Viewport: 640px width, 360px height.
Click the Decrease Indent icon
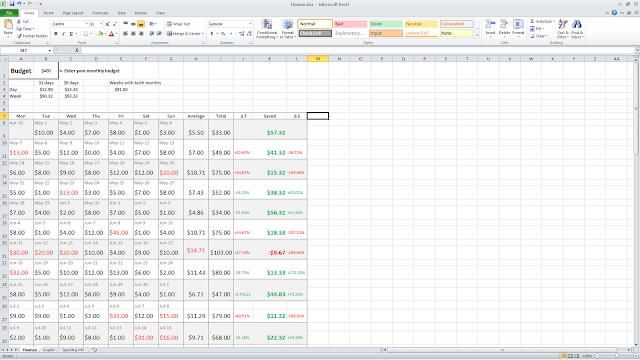(151, 33)
